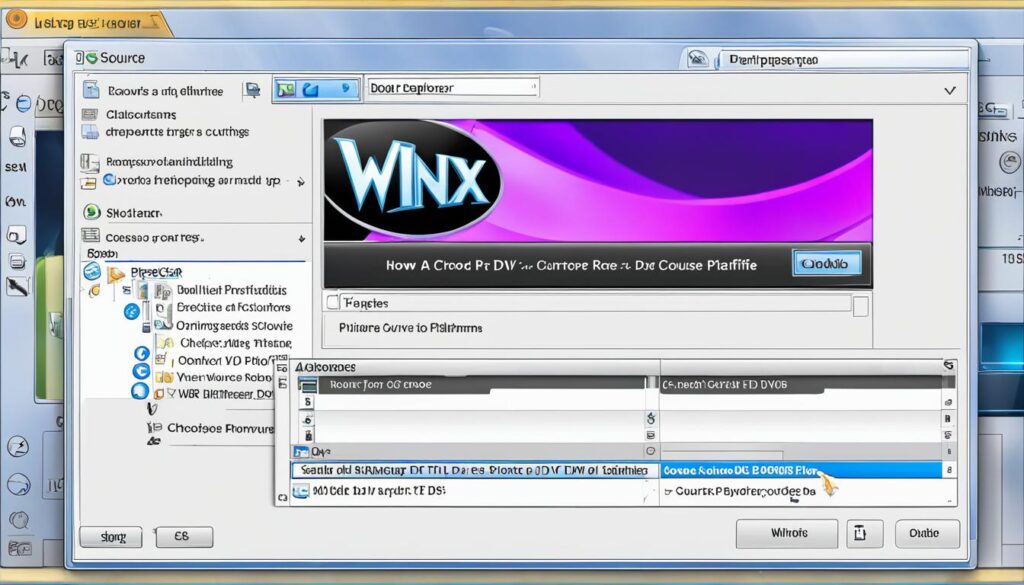Screen dimensions: 1024x585
Task: Click the blue circle icon atop the background sidebar
Action: click(24, 103)
